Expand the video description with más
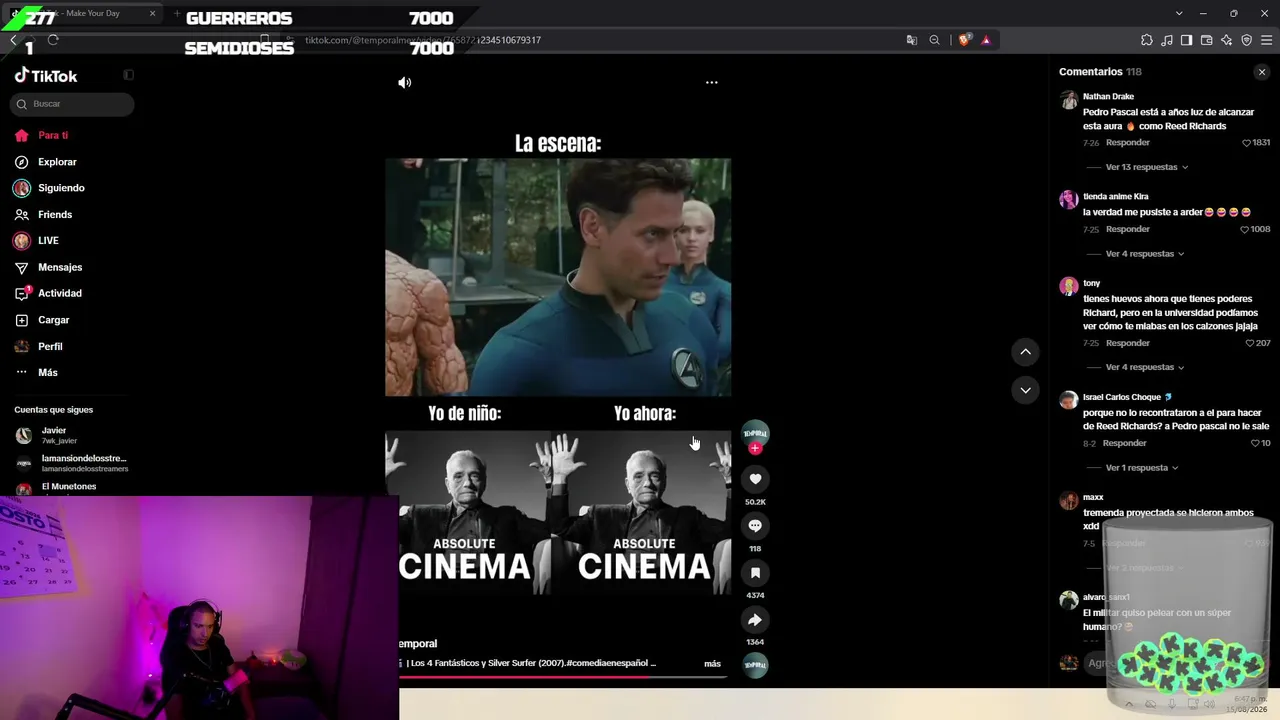Viewport: 1280px width, 720px height. tap(712, 663)
